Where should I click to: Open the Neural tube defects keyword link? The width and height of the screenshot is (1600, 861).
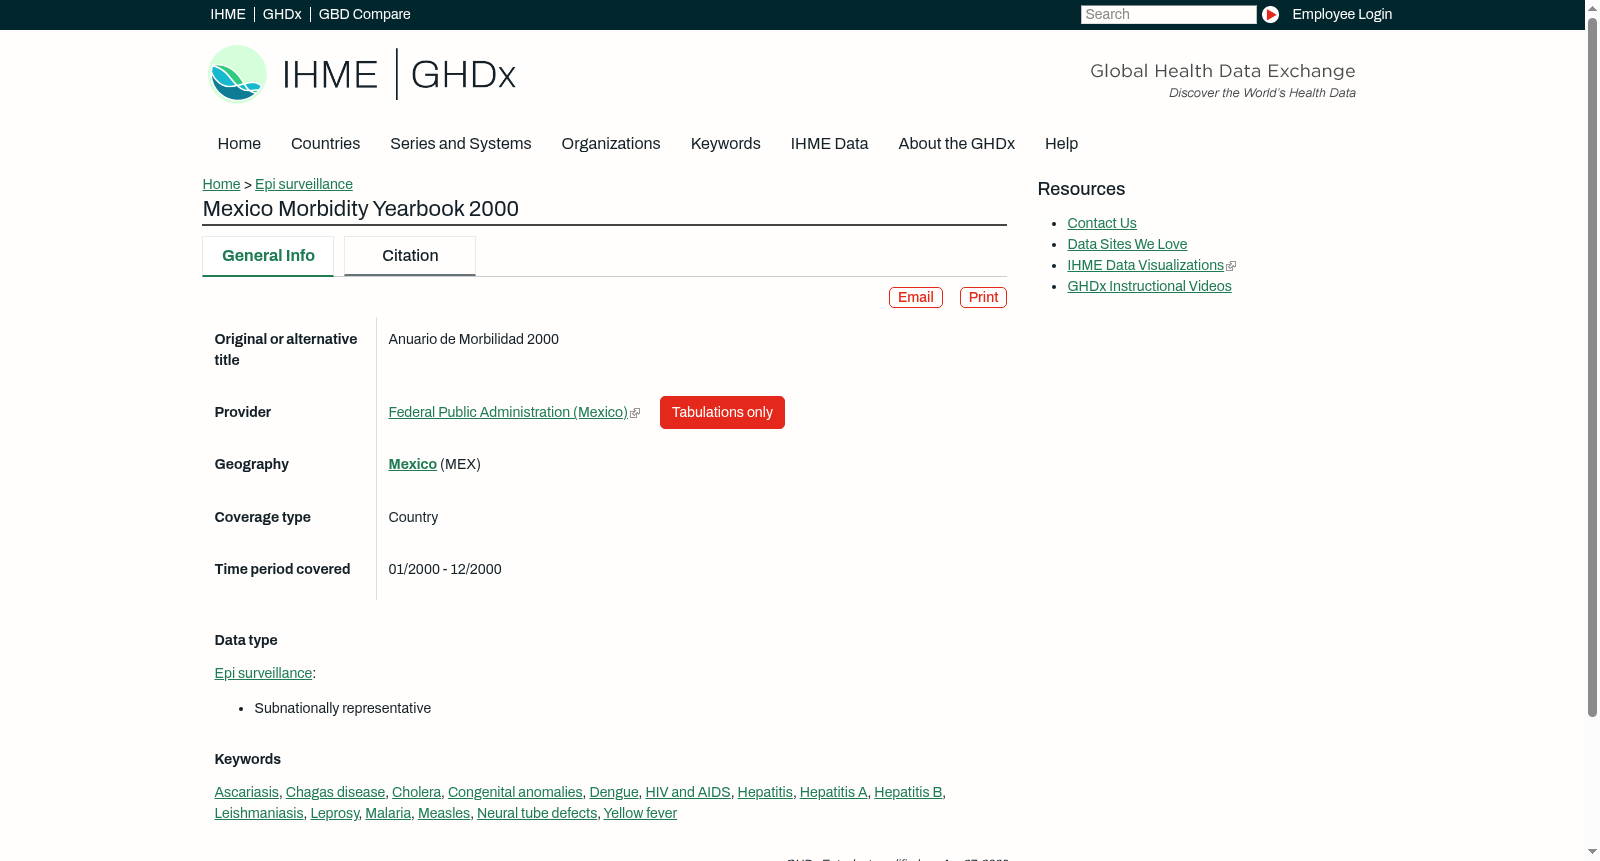point(537,813)
